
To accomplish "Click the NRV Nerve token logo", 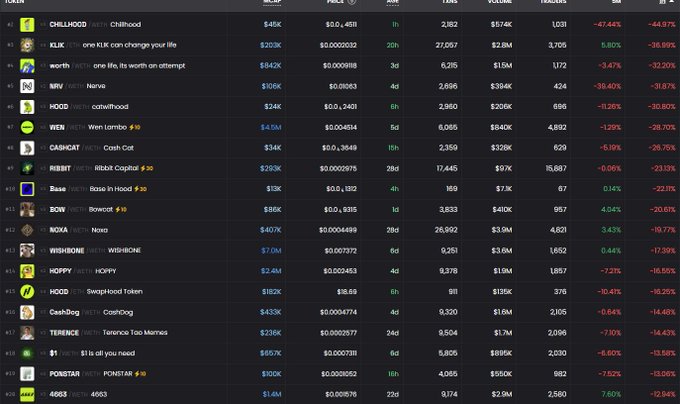I will pos(27,86).
